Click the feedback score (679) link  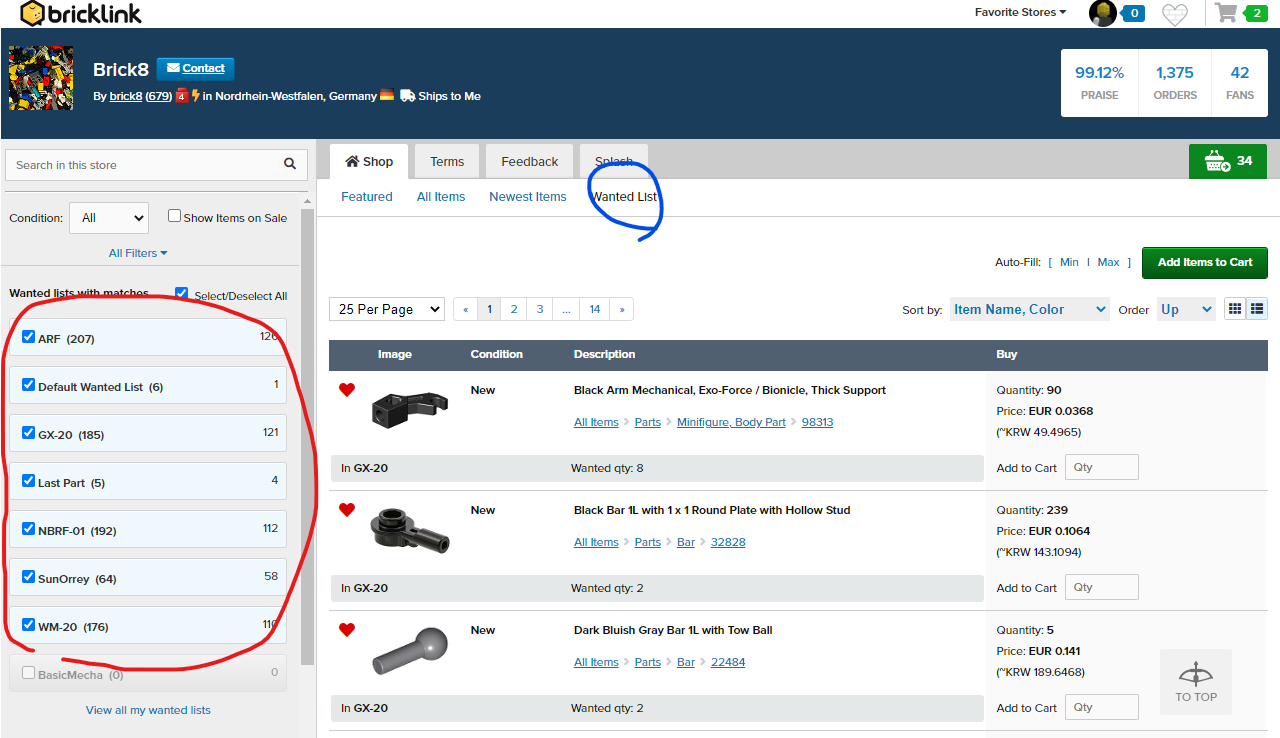click(x=159, y=96)
